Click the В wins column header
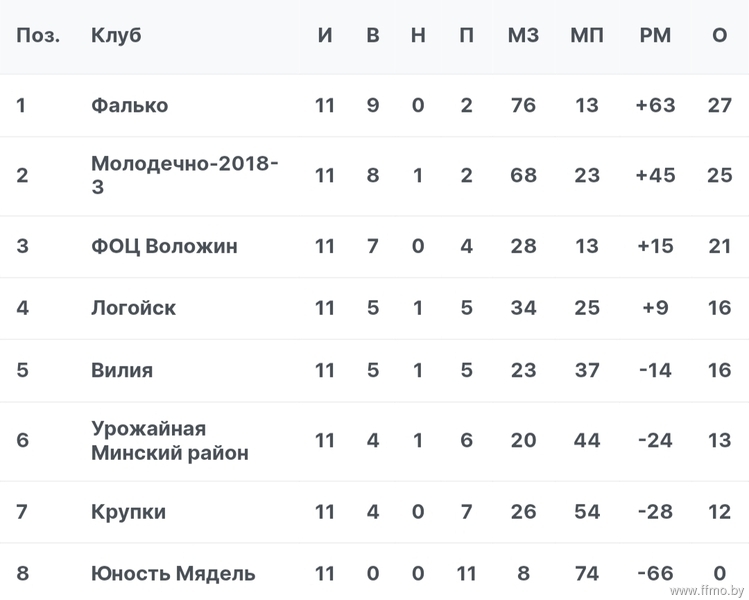 pyautogui.click(x=373, y=35)
